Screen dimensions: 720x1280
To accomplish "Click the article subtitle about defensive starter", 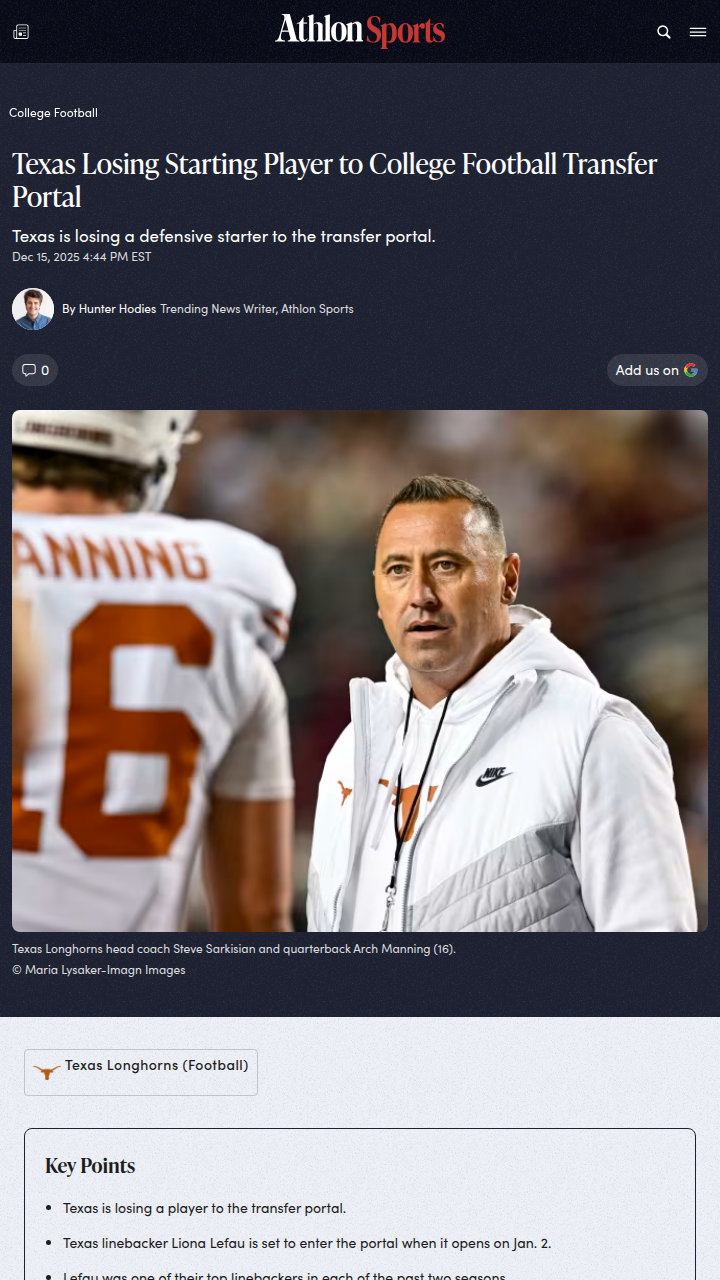I will point(223,237).
